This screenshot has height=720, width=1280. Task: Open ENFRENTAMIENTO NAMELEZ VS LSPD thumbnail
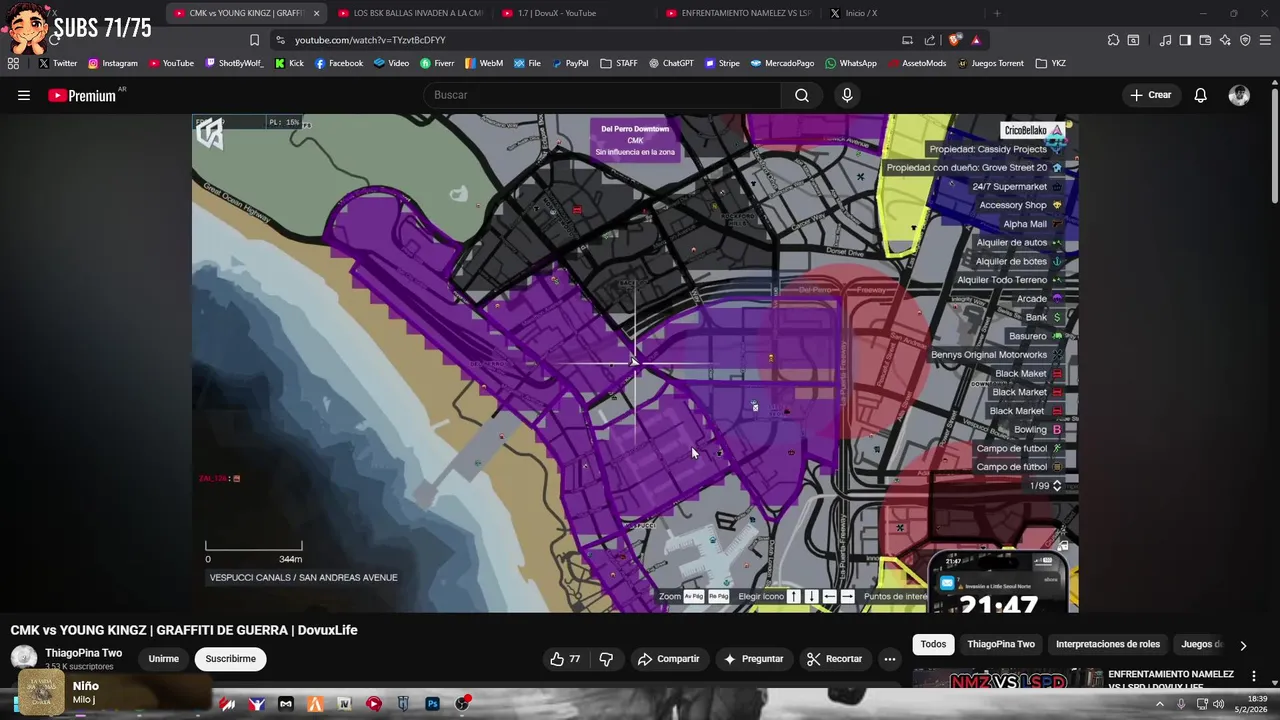(x=1007, y=679)
